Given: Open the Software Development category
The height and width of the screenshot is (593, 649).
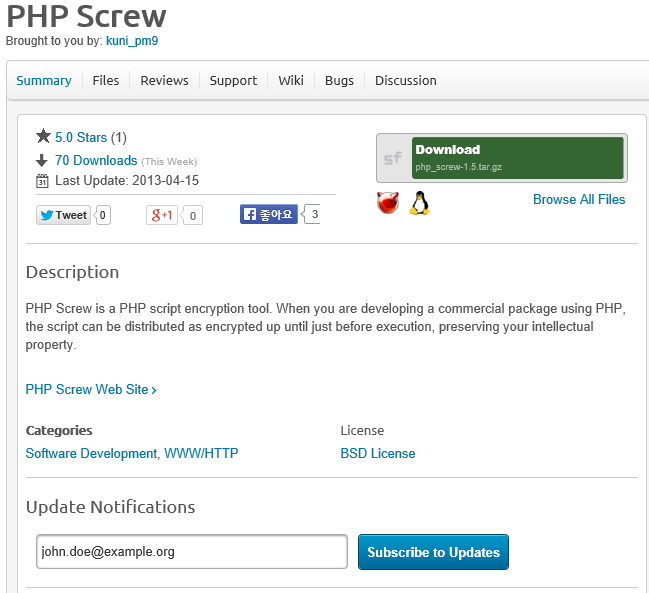Looking at the screenshot, I should (91, 454).
